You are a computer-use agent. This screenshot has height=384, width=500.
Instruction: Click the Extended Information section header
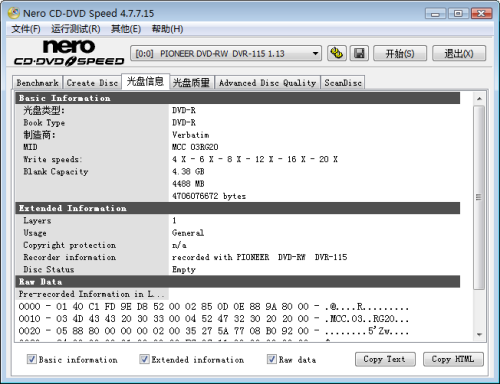[x=237, y=208]
